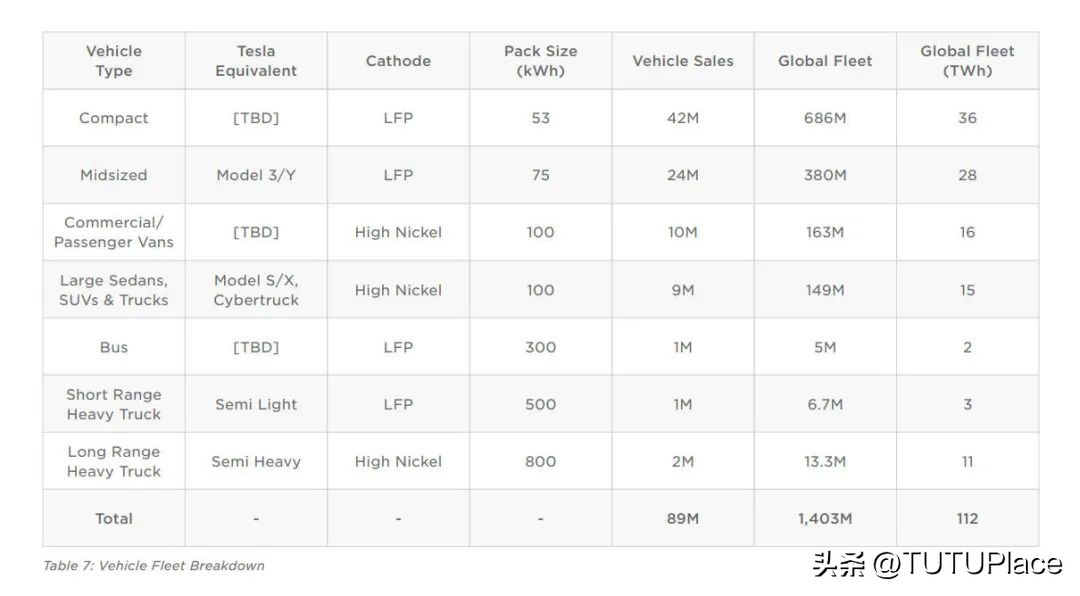
Task: Click the Semi Heavy cell
Action: pyautogui.click(x=256, y=462)
